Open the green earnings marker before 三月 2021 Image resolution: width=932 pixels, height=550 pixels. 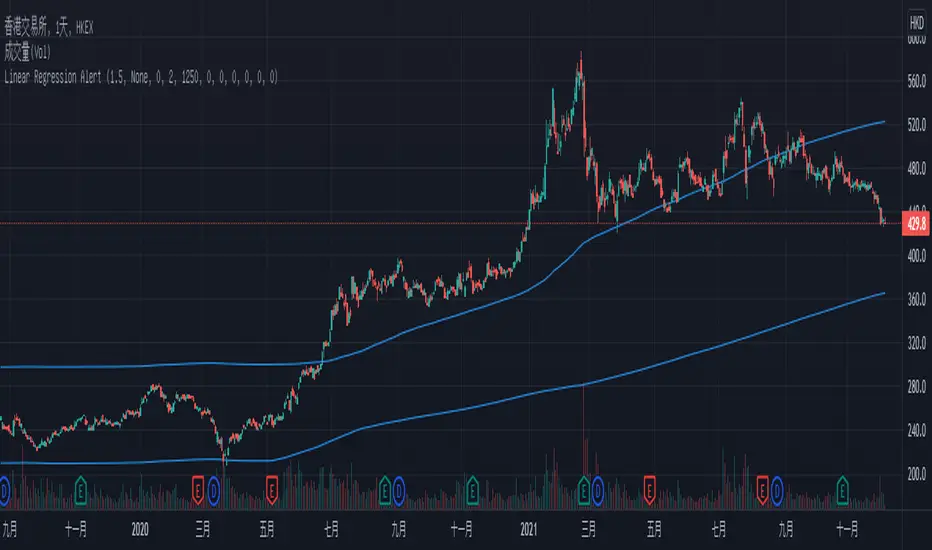click(584, 491)
